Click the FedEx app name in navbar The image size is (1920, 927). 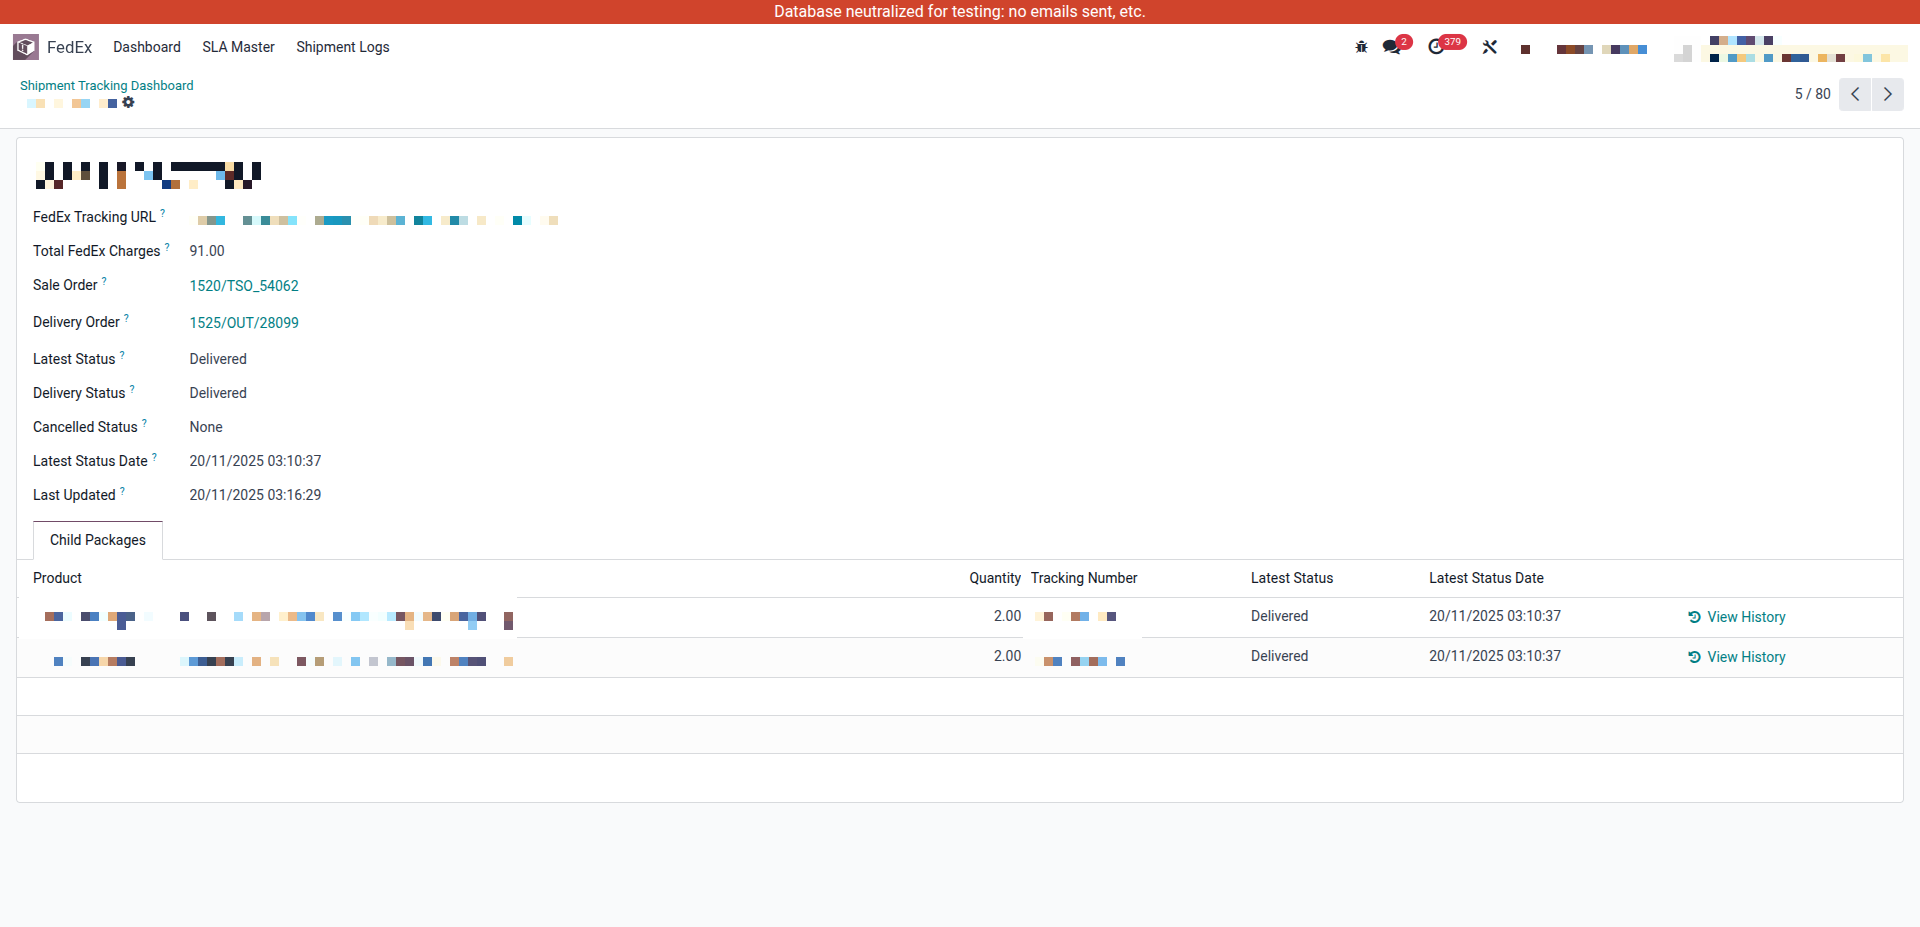[69, 47]
